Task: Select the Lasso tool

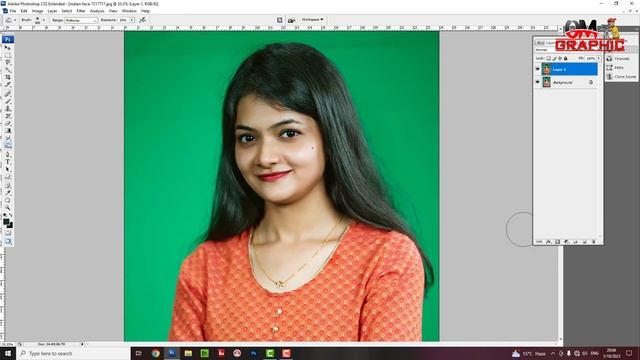Action: click(x=8, y=62)
